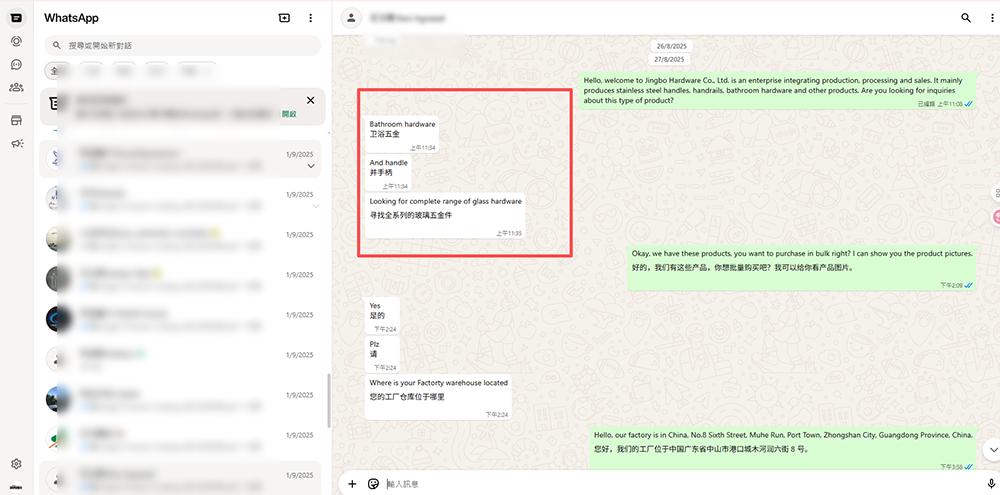Viewport: 1000px width, 495px height.
Task: Focus the message input box
Action: (682, 484)
